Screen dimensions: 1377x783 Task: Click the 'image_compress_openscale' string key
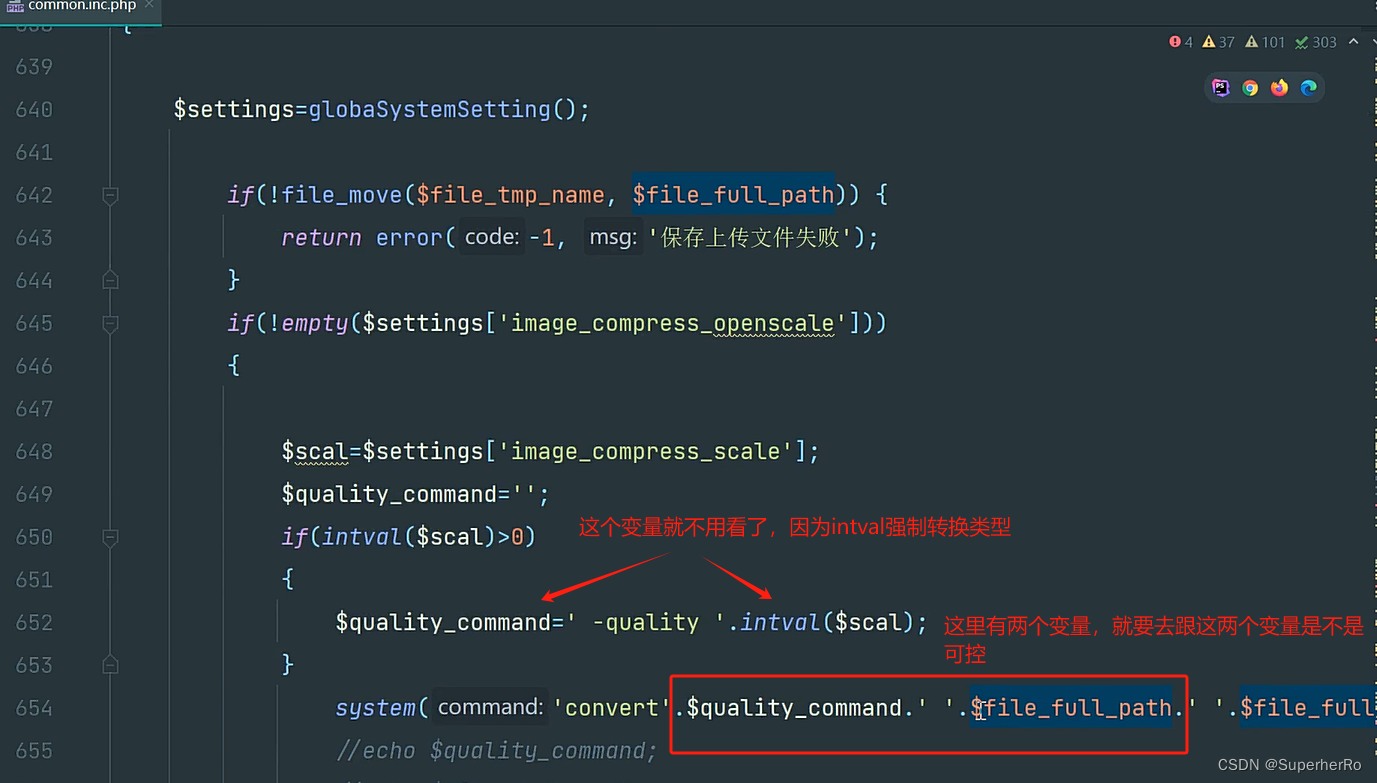673,324
